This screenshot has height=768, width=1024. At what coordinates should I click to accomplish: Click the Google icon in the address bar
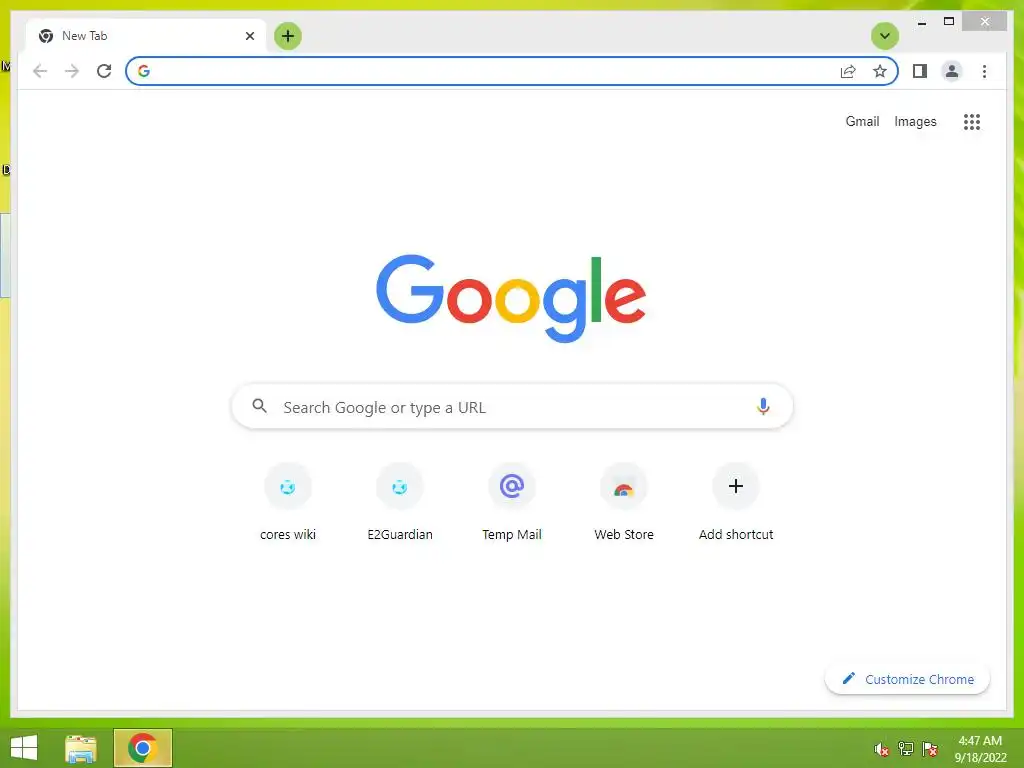tap(144, 71)
